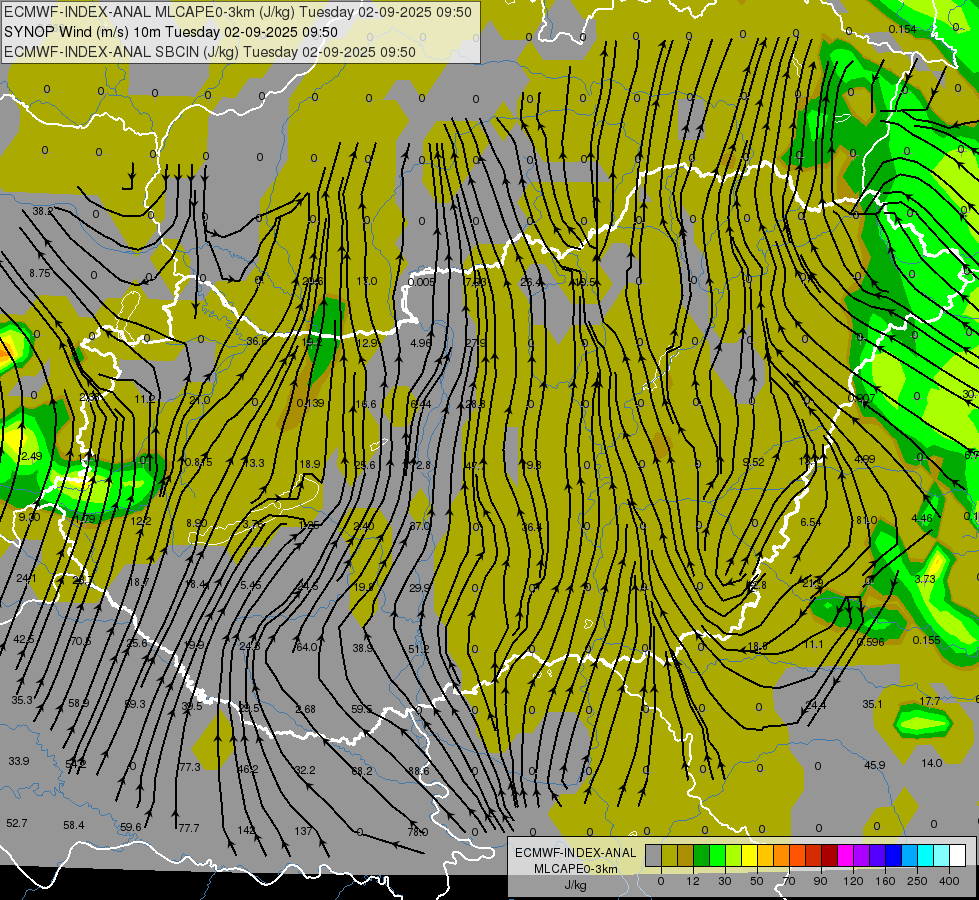979x900 pixels.
Task: Pick the pure blue legend swatch
Action: click(x=893, y=856)
